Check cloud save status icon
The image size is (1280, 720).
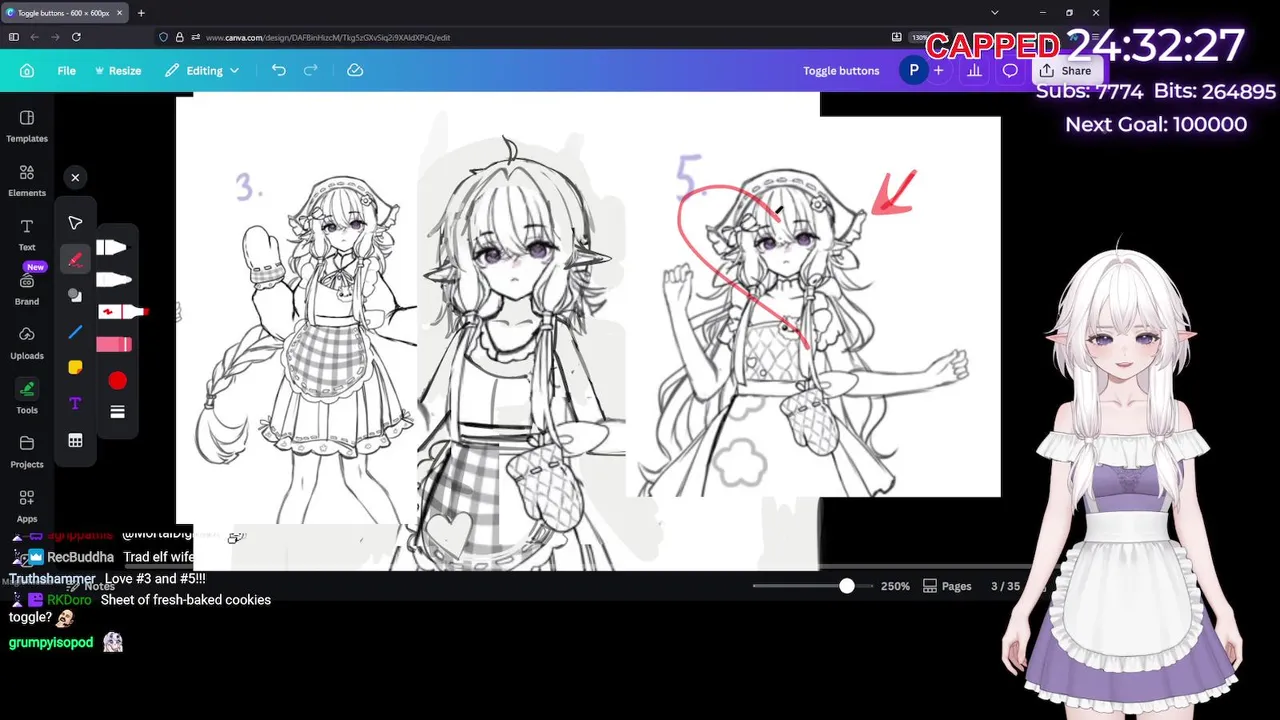pos(355,71)
